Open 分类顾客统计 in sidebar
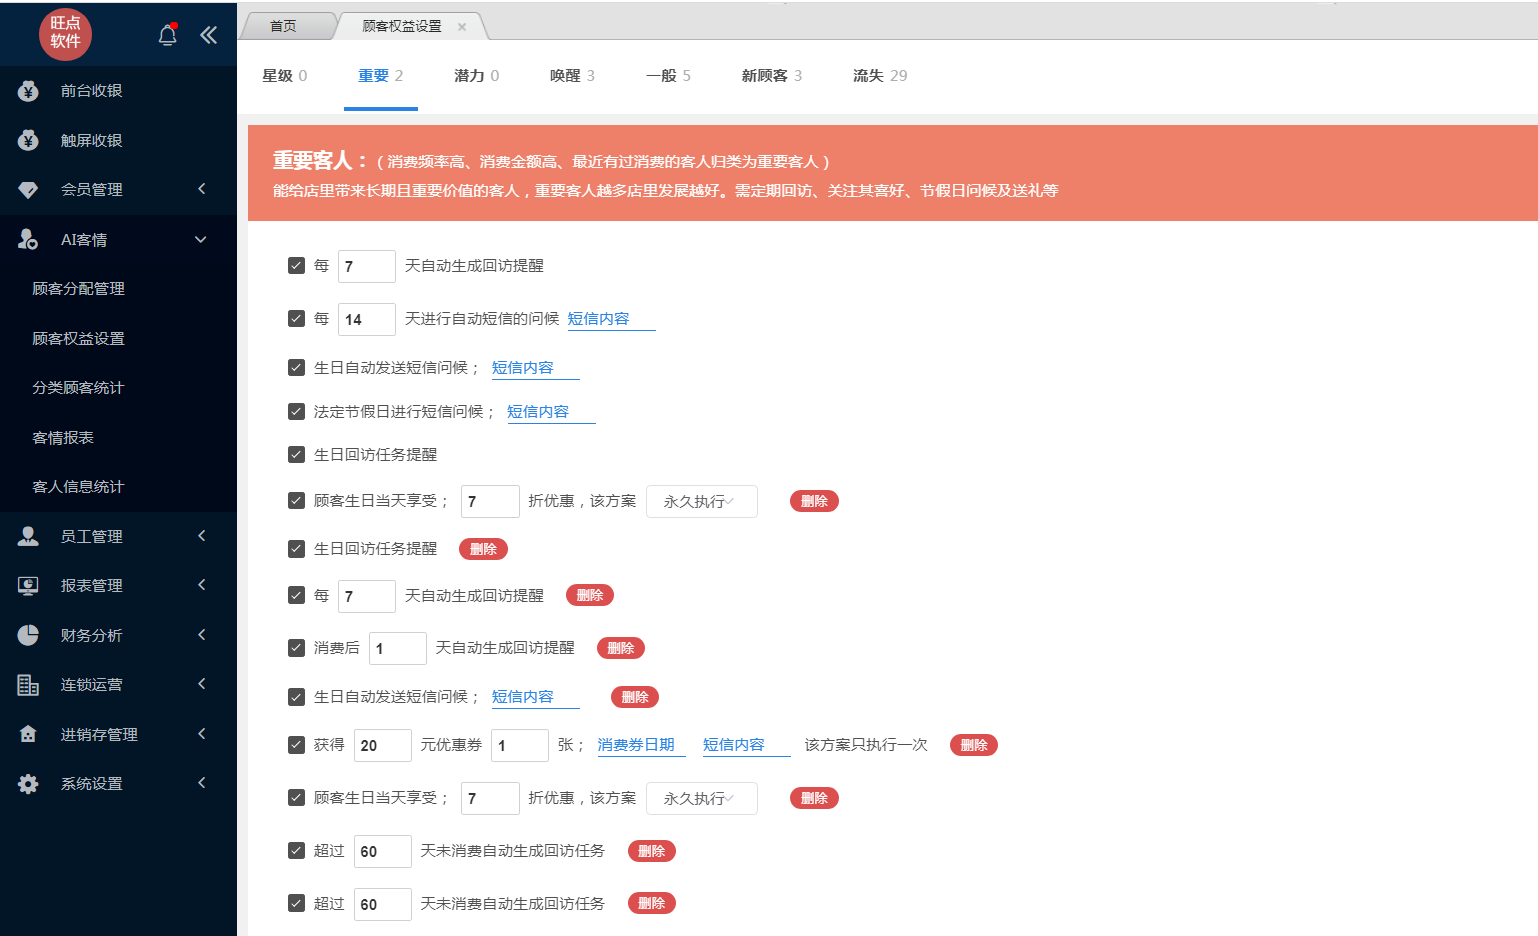The image size is (1538, 936). 78,388
